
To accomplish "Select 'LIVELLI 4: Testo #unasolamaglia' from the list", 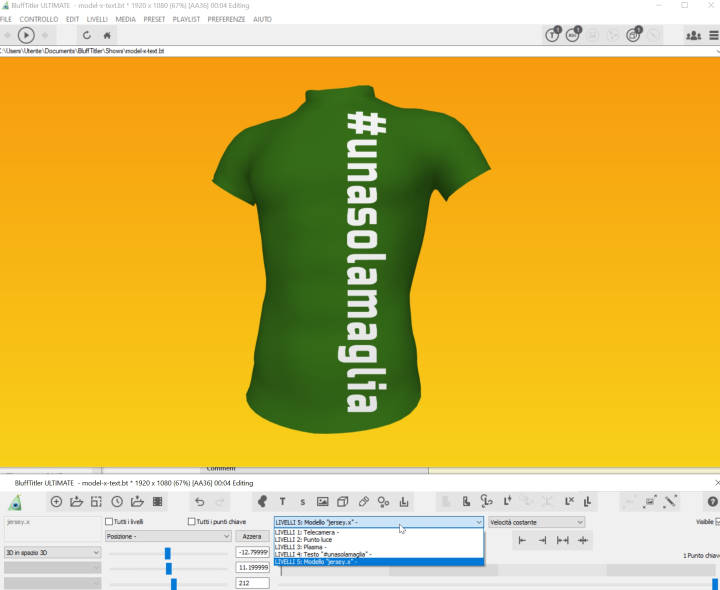I will tap(379, 555).
